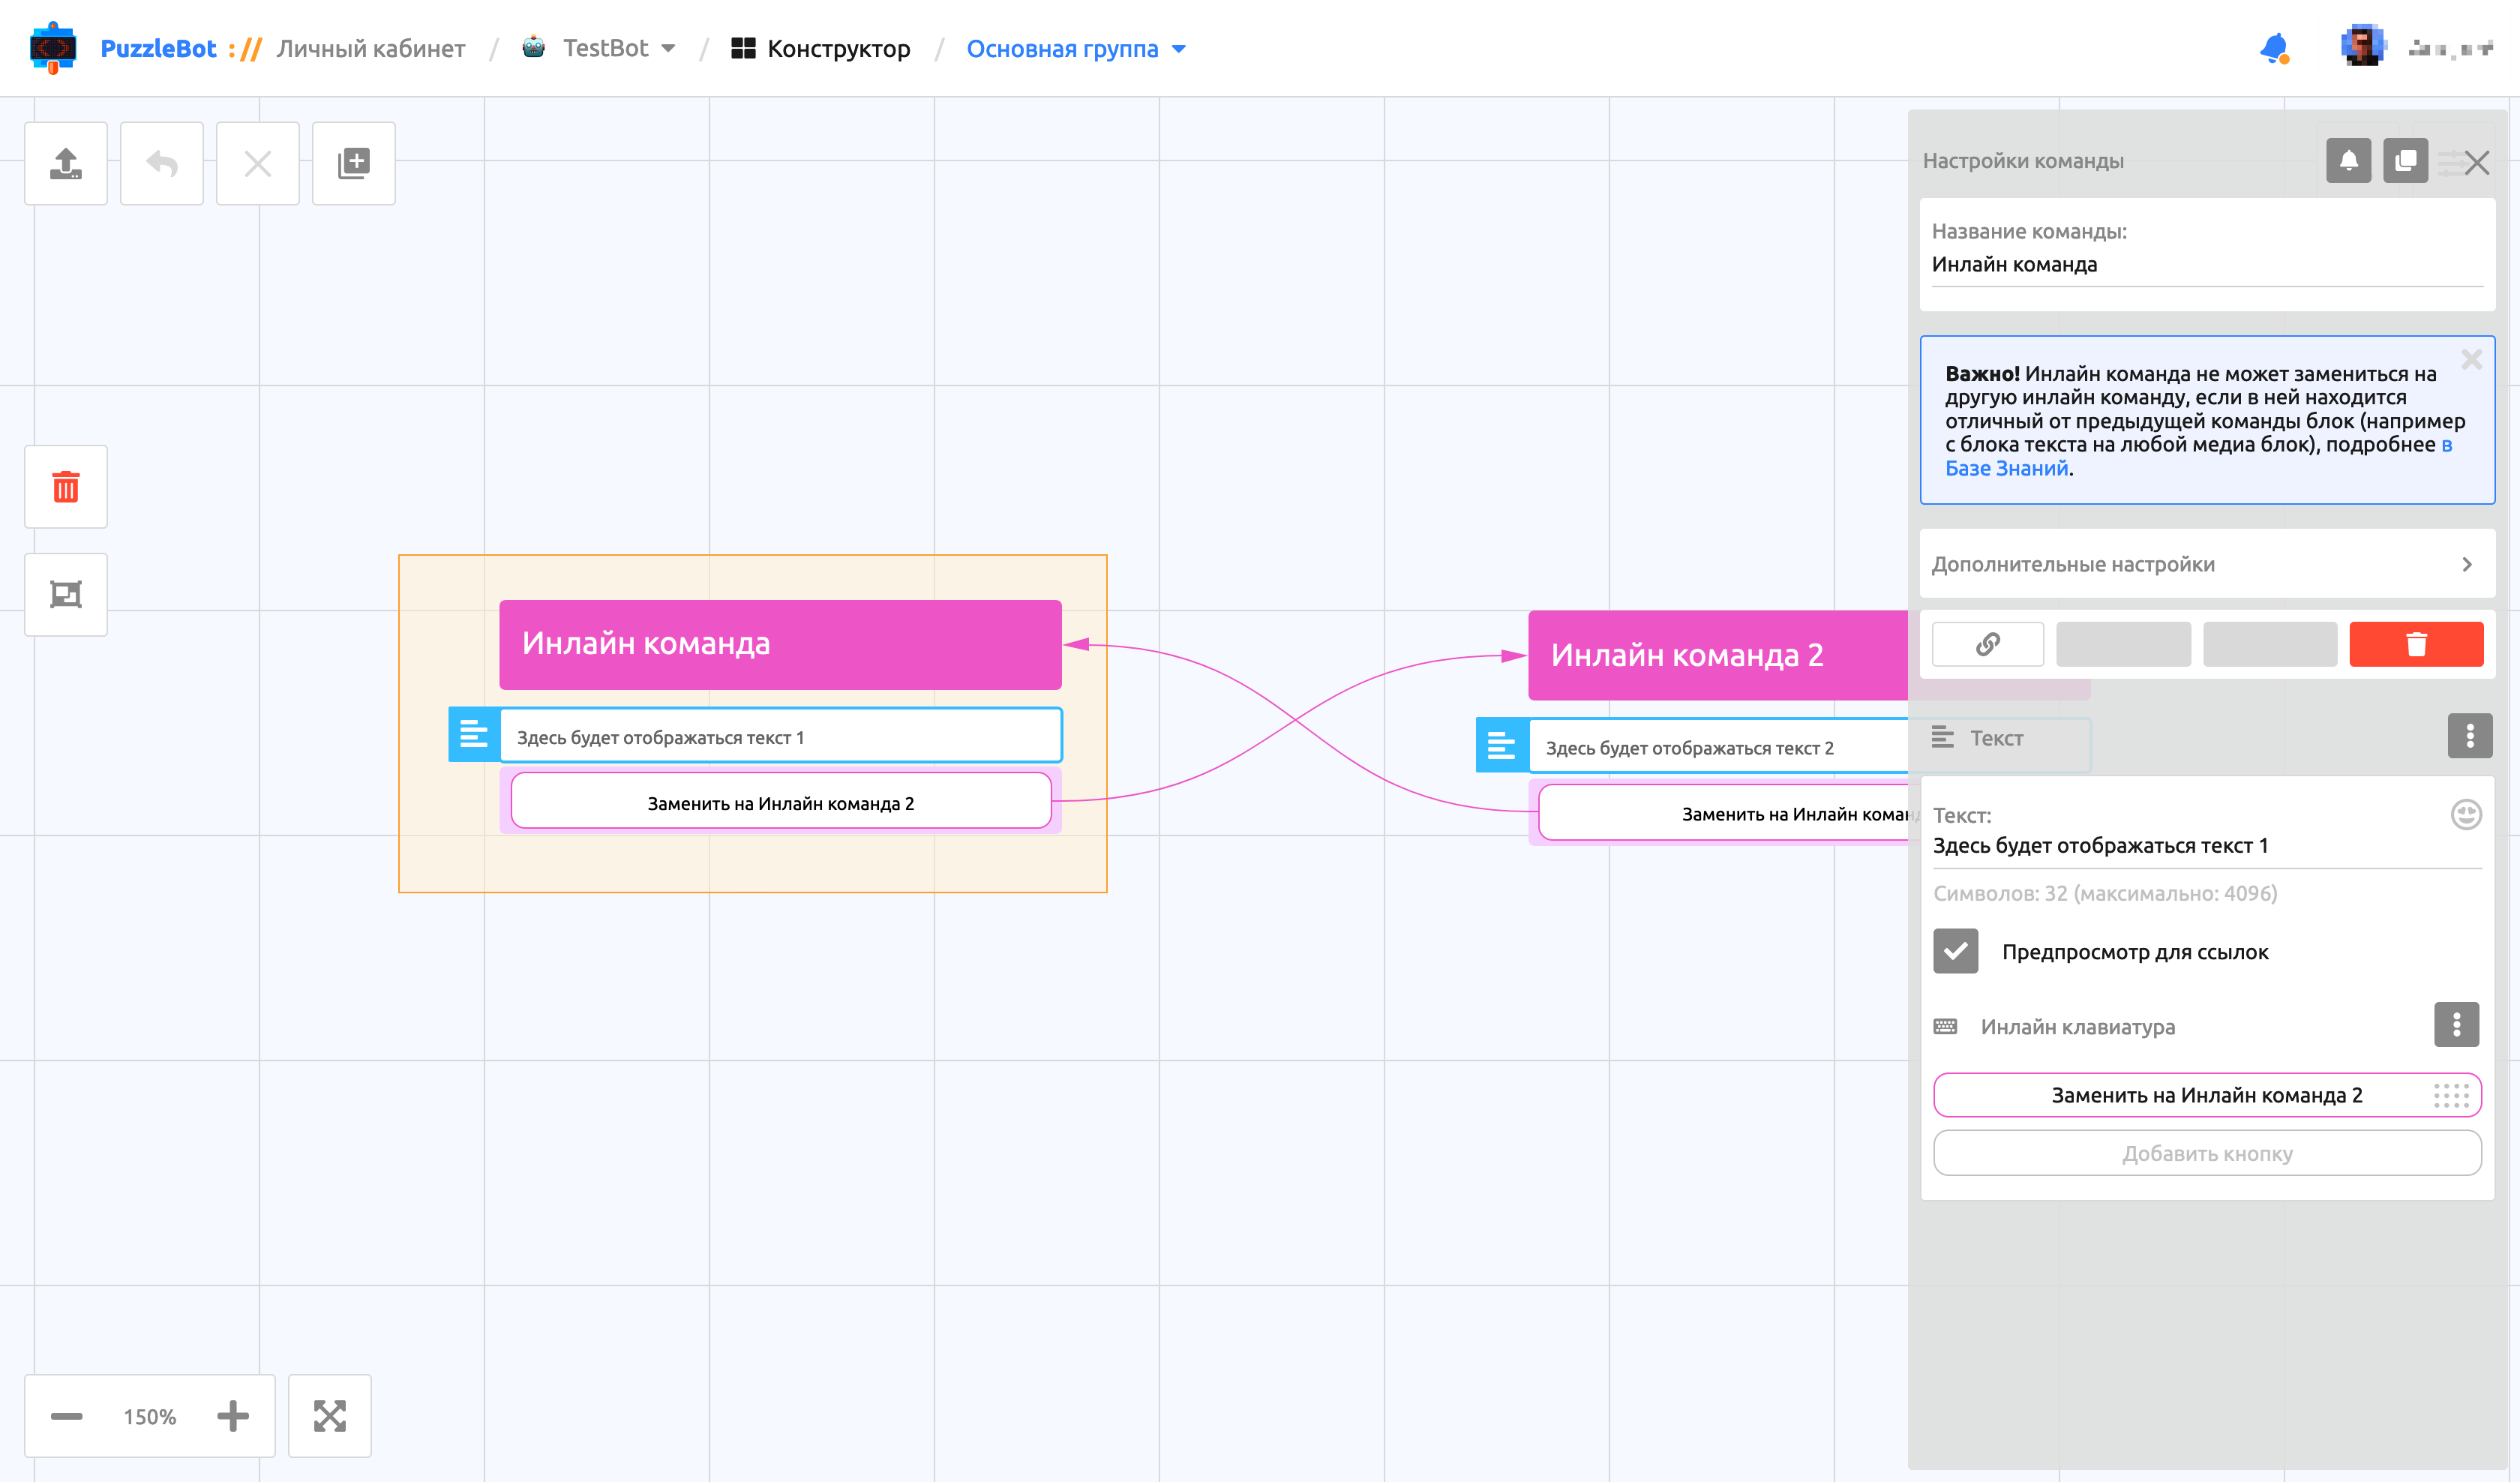Open Инлайн клавиатура three-dot menu
The image size is (2520, 1482).
coord(2456,1025)
